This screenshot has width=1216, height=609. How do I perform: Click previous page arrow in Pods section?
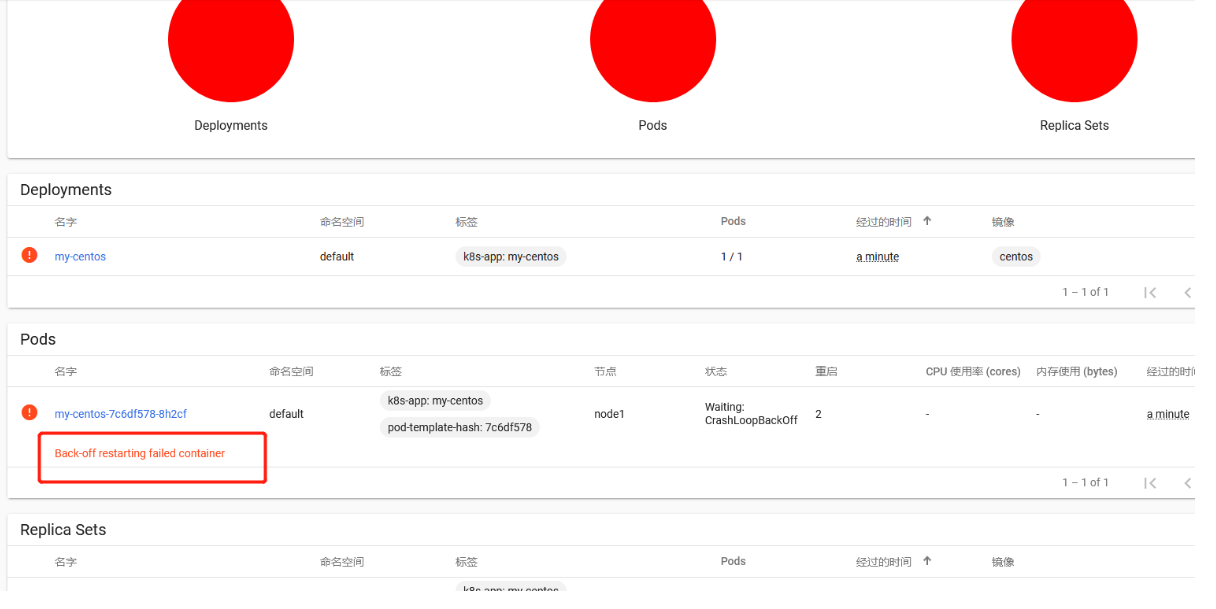pyautogui.click(x=1187, y=482)
